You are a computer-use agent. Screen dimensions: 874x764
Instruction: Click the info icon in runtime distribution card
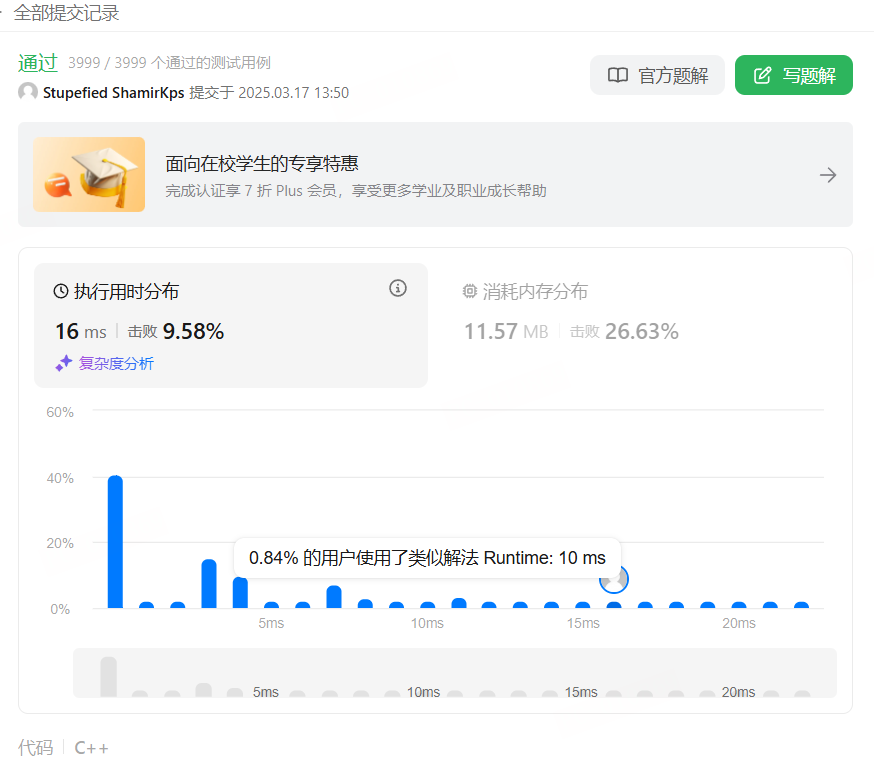[x=397, y=288]
